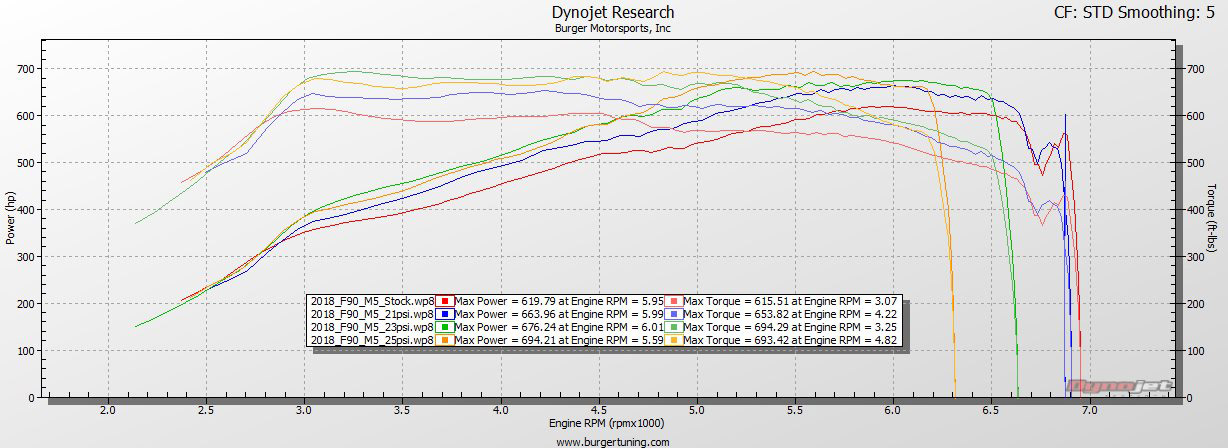Click the yellow 25psi max torque swatch
This screenshot has width=1228, height=448.
tap(674, 340)
